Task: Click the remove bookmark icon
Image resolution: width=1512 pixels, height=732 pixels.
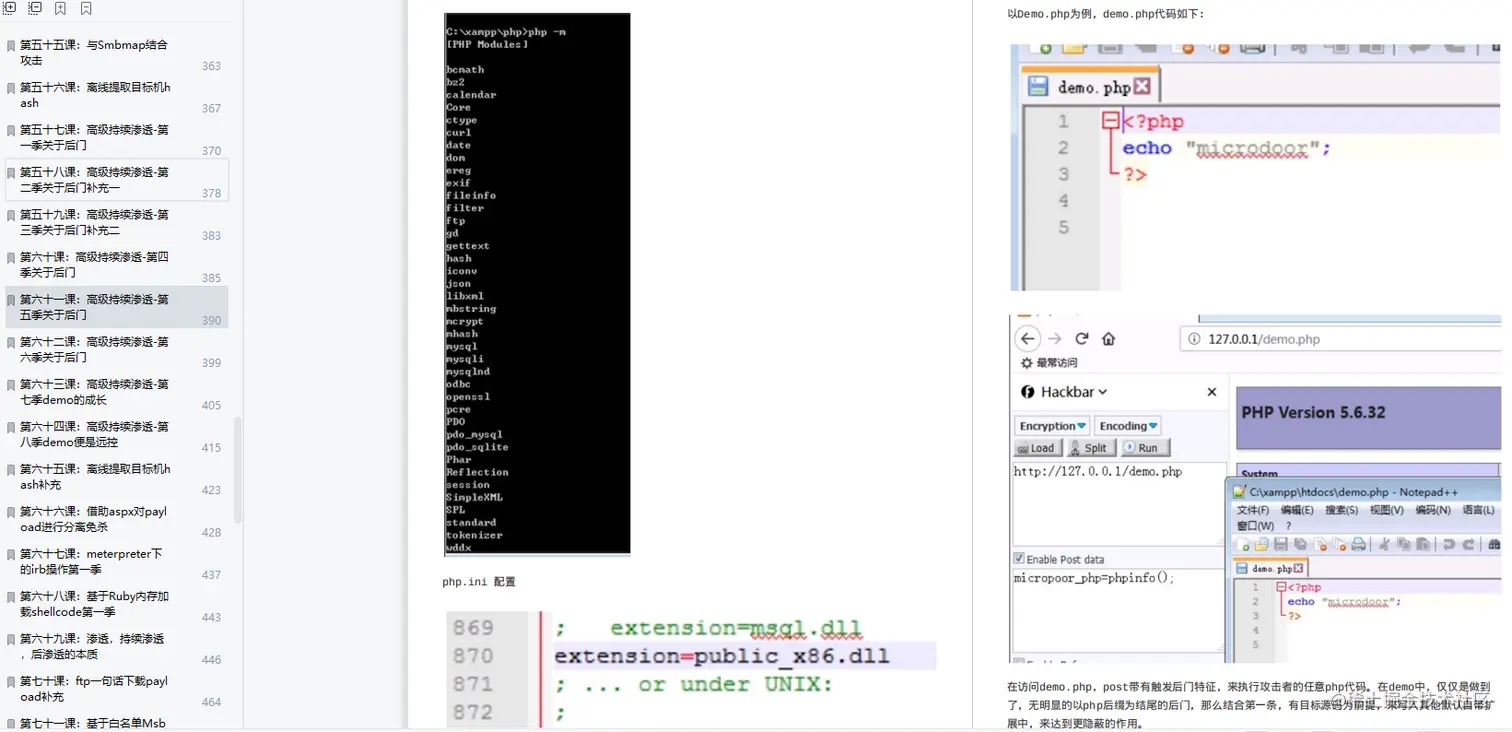Action: coord(86,8)
